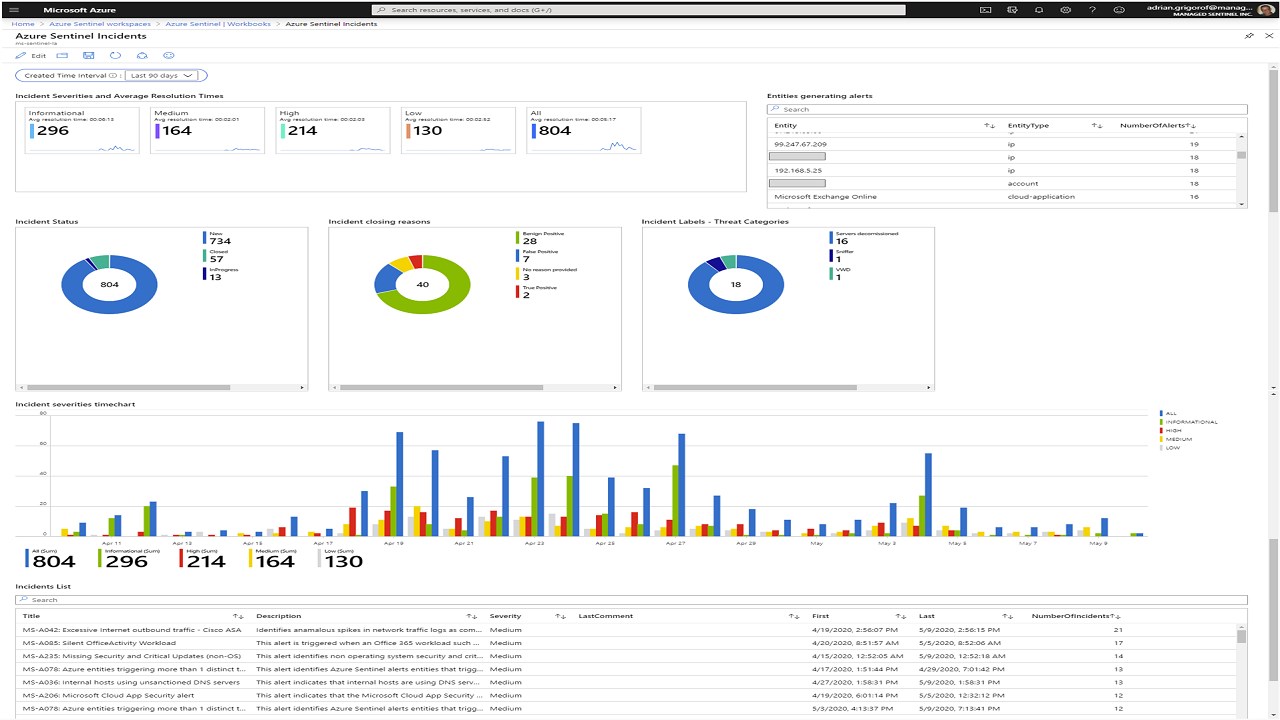Select the High severity tile
Image resolution: width=1280 pixels, height=720 pixels.
[x=333, y=130]
